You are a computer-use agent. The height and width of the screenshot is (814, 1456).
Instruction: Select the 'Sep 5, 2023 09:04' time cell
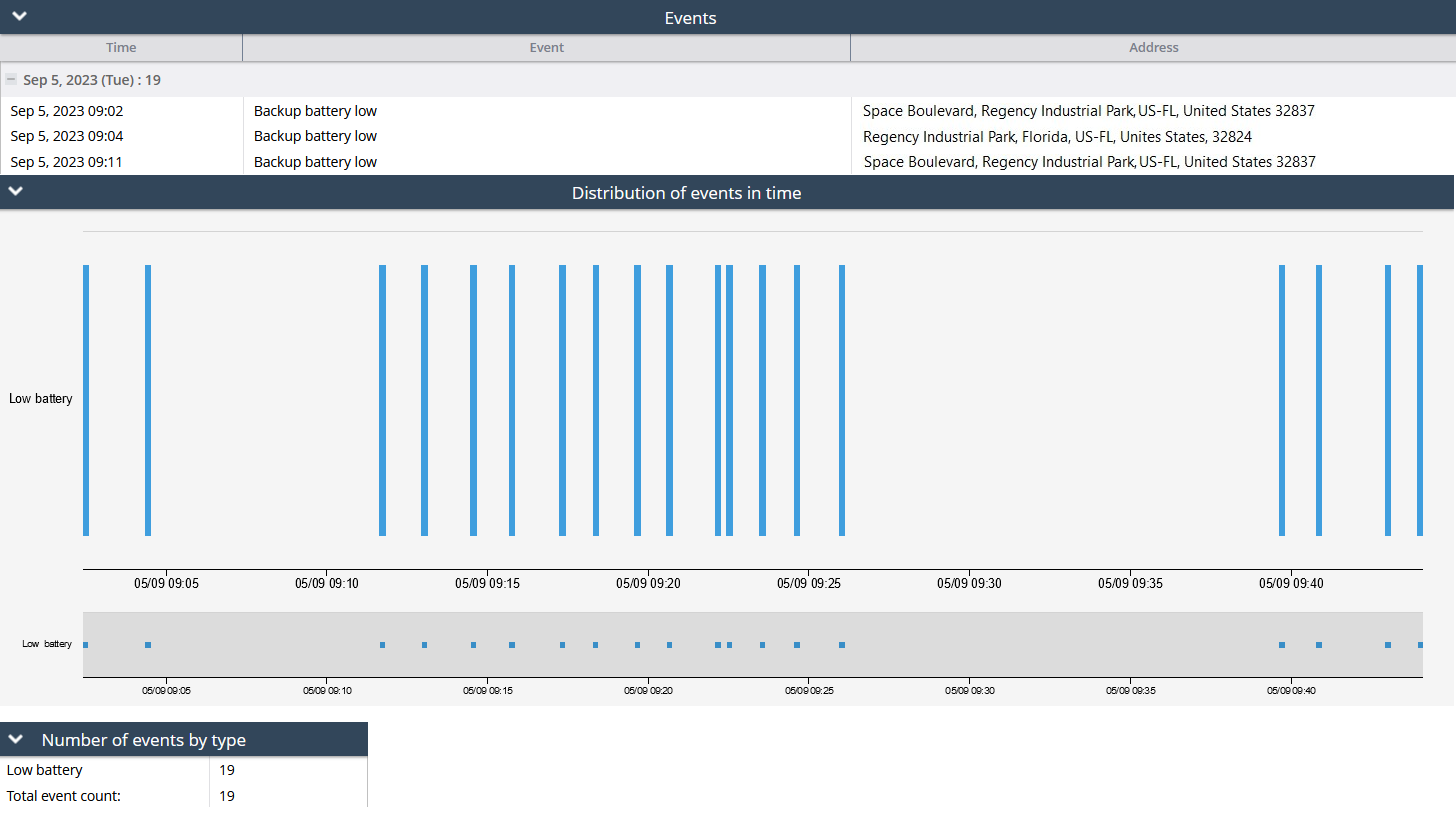click(x=67, y=136)
